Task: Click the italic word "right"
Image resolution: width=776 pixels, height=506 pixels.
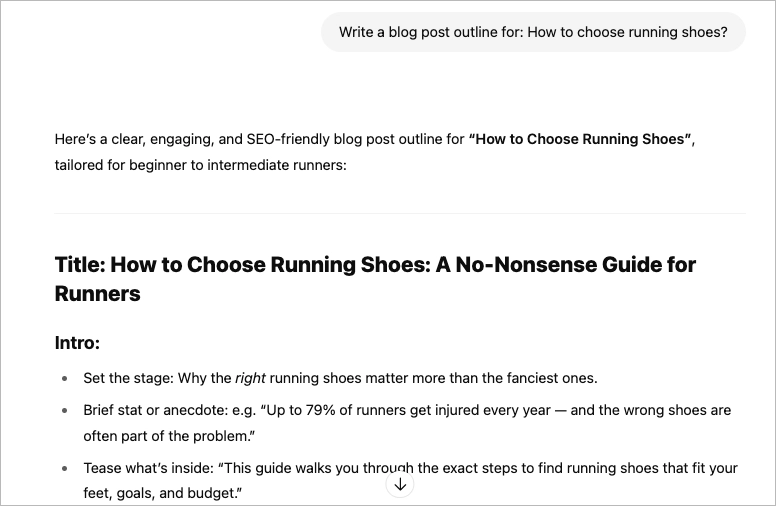Action: (x=249, y=378)
